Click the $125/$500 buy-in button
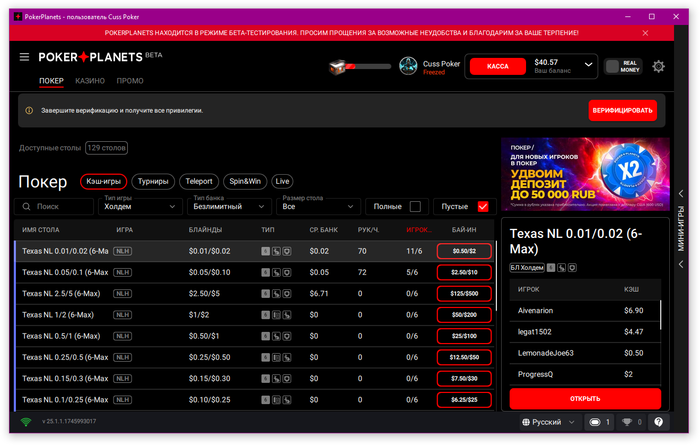Viewport: 700px width, 445px height. pyautogui.click(x=464, y=294)
